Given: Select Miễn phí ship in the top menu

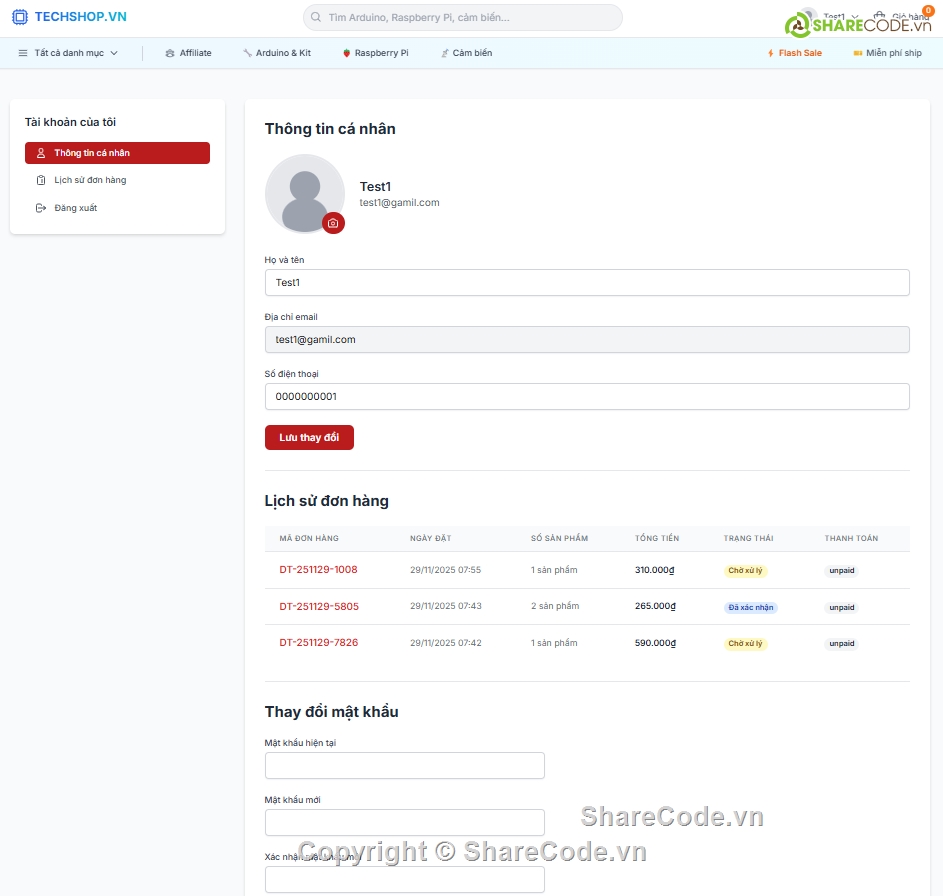Looking at the screenshot, I should [888, 52].
